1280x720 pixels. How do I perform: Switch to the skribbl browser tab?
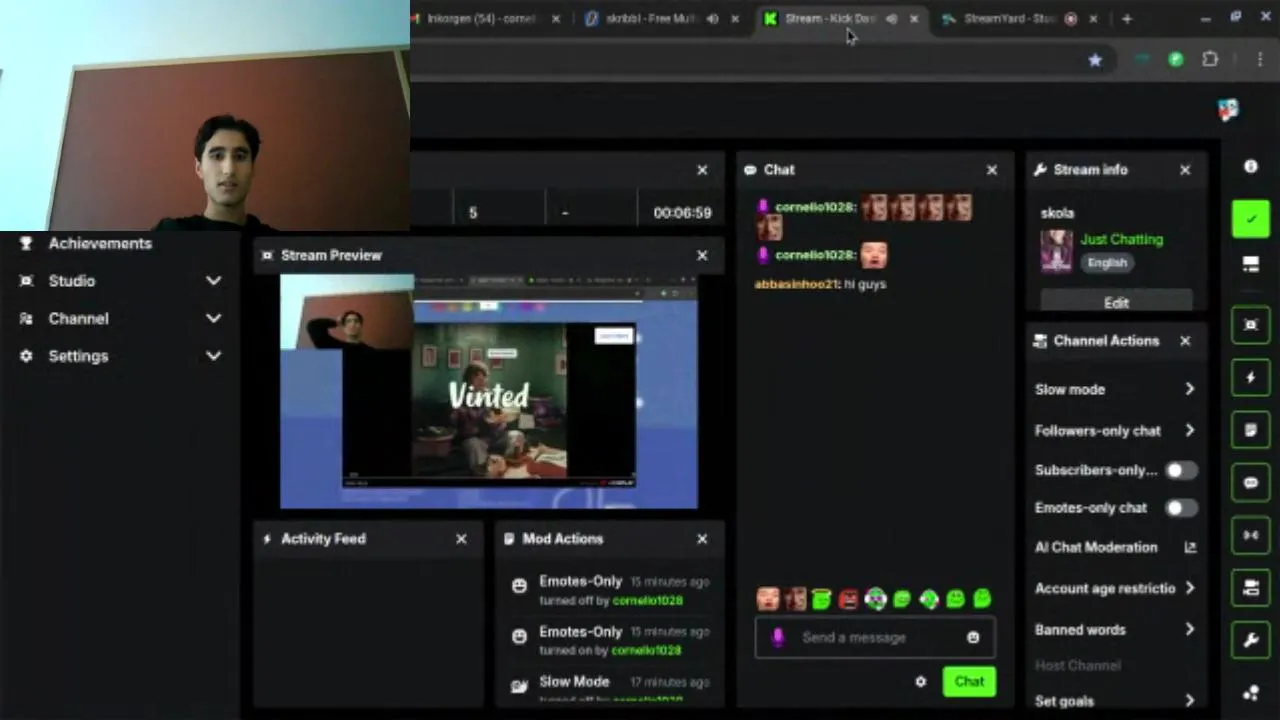point(660,19)
